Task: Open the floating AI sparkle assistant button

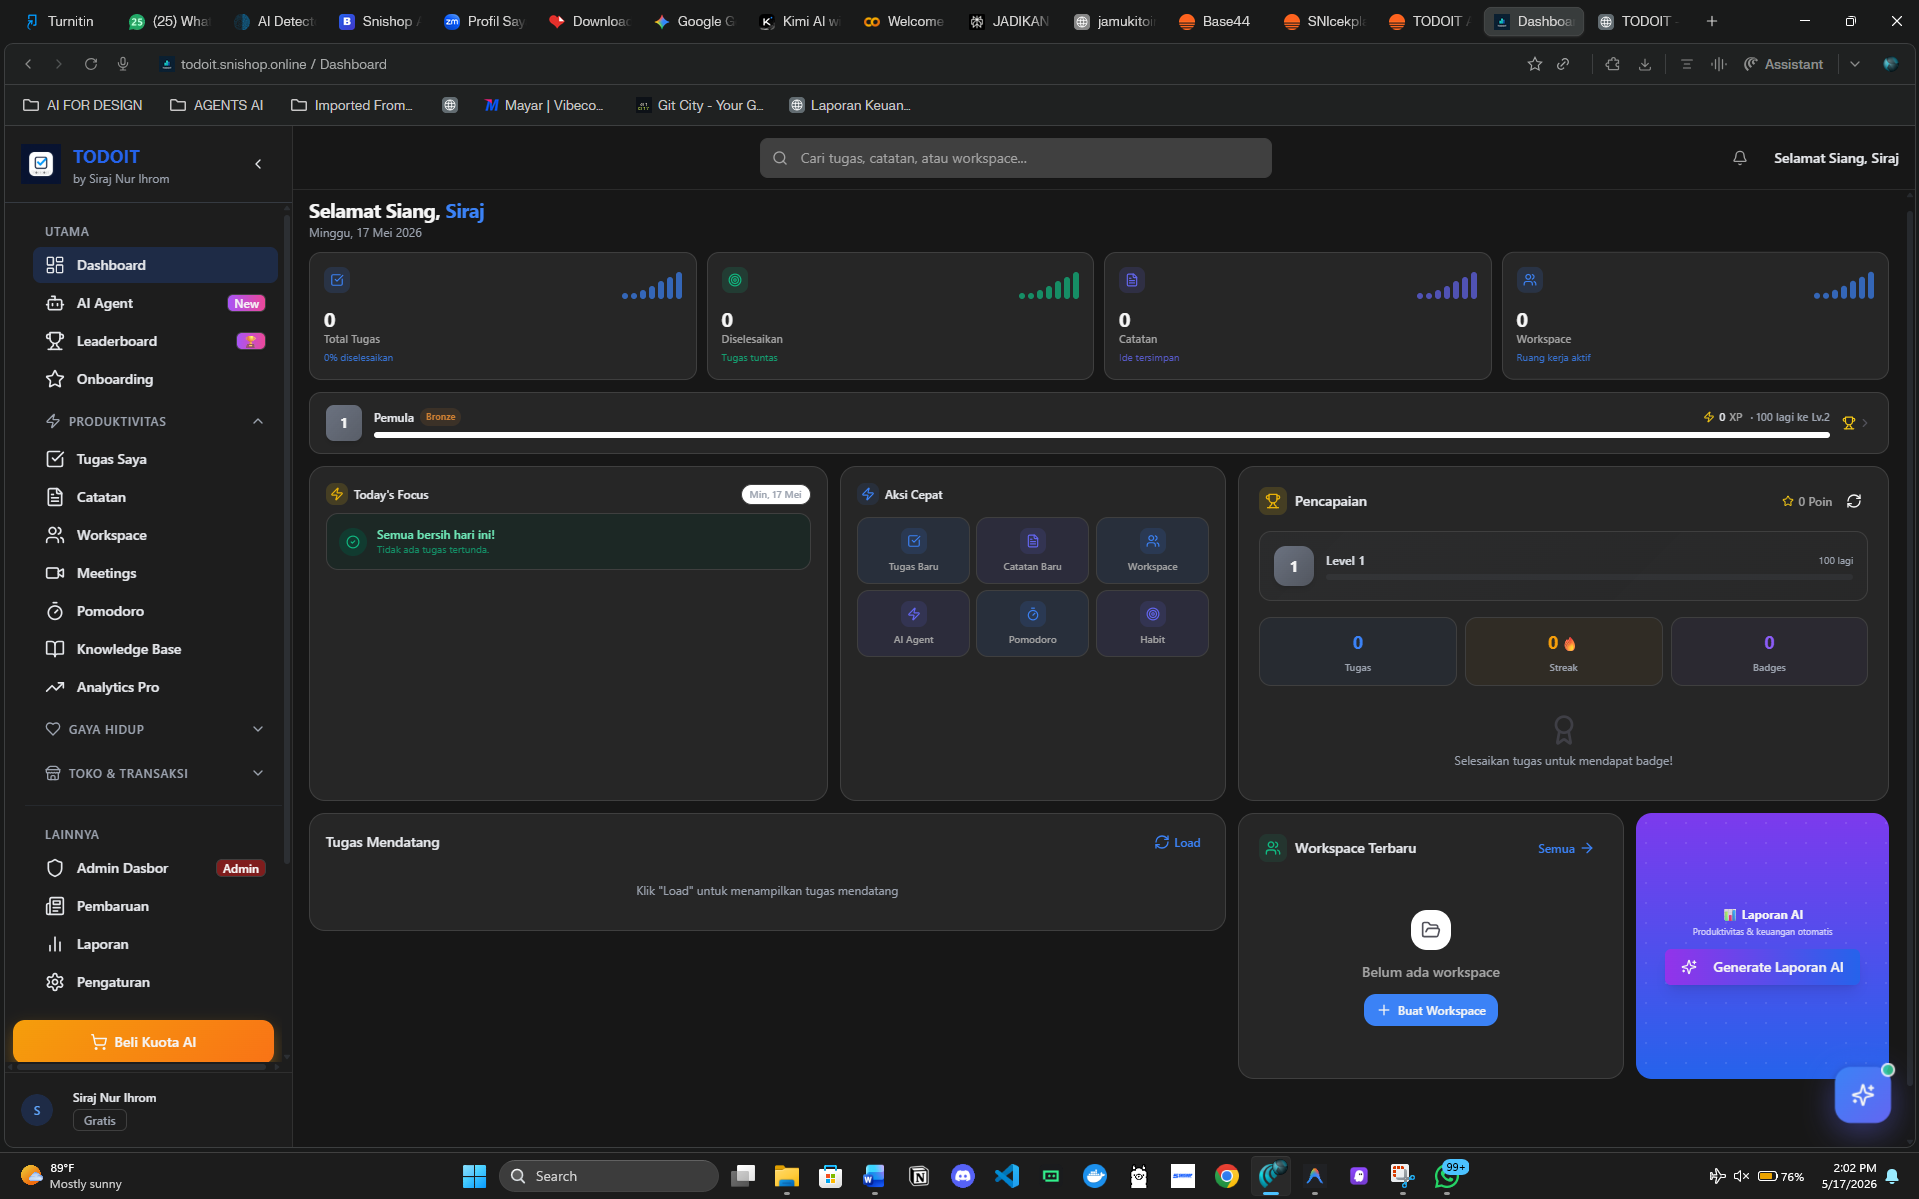Action: click(x=1863, y=1094)
